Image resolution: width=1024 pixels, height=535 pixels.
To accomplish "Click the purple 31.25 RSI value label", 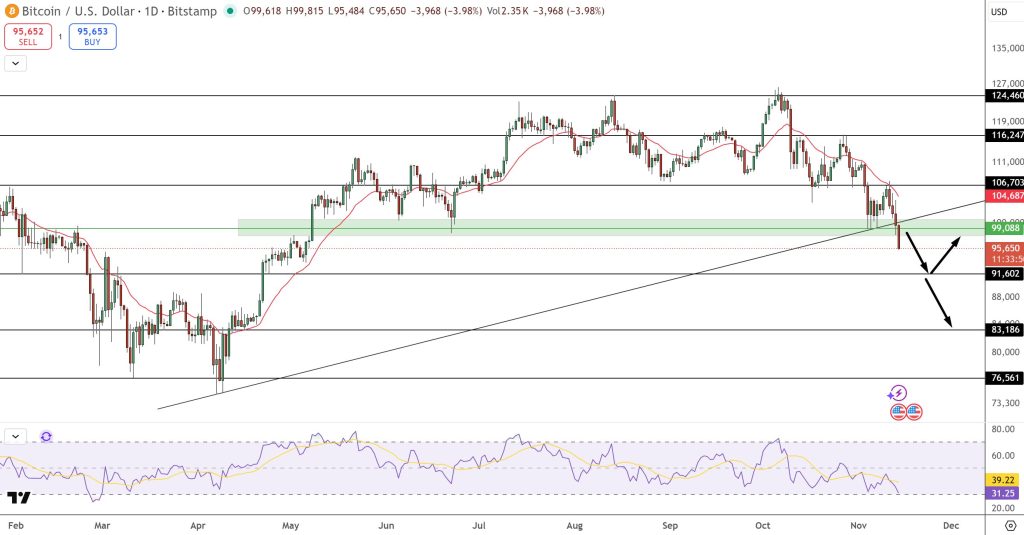I will pos(1004,493).
